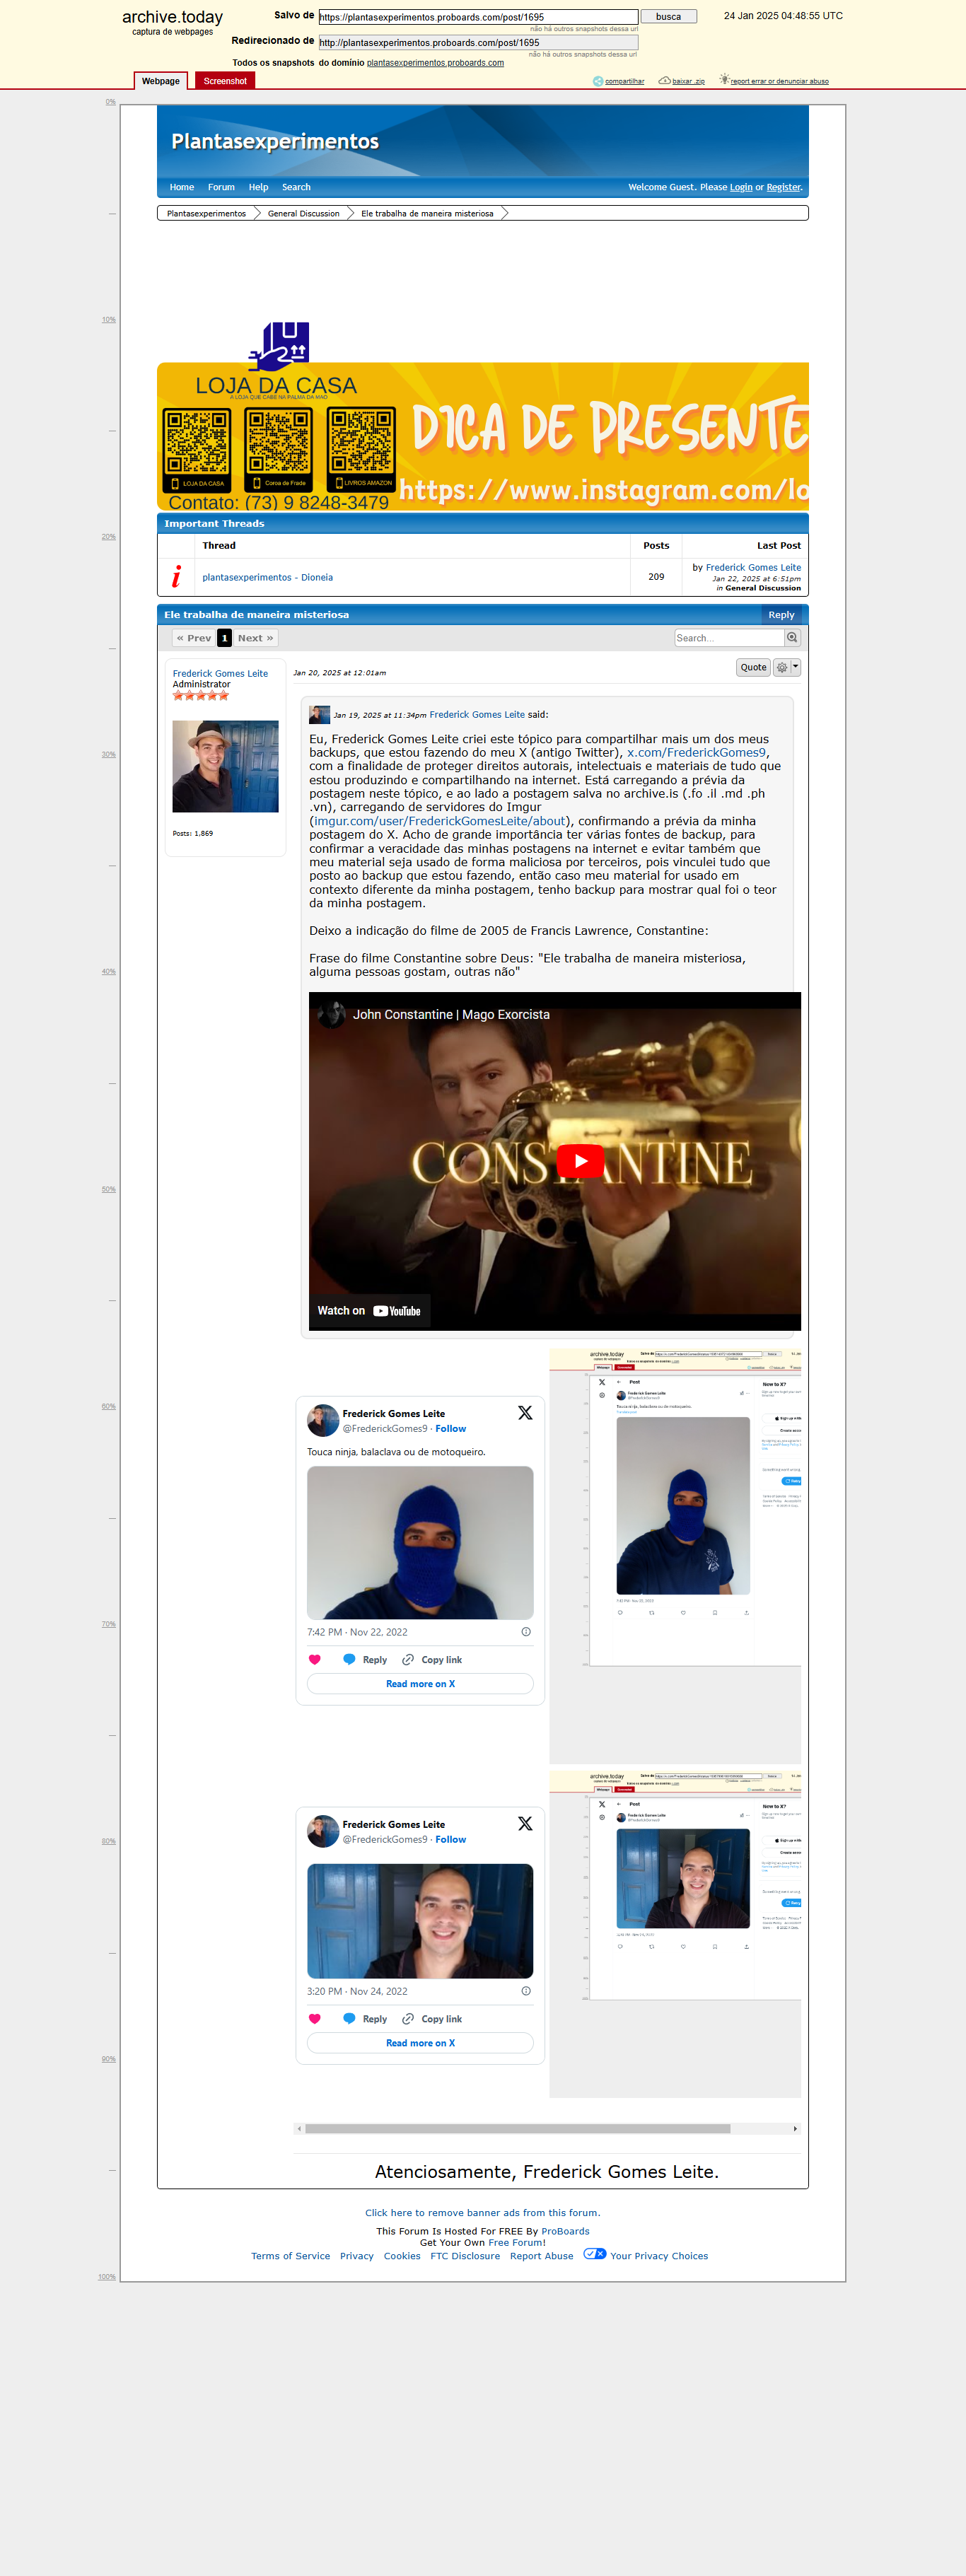Viewport: 966px width, 2576px height.
Task: Open Terms of Service link
Action: (x=290, y=2256)
